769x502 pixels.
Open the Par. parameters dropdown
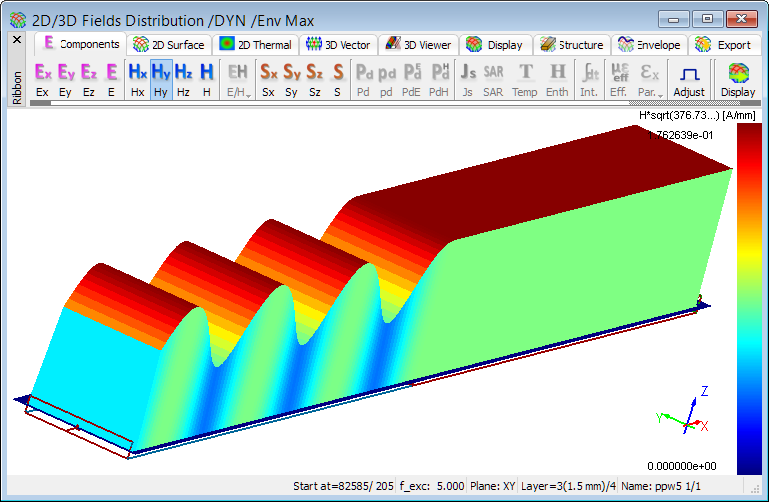coord(650,79)
